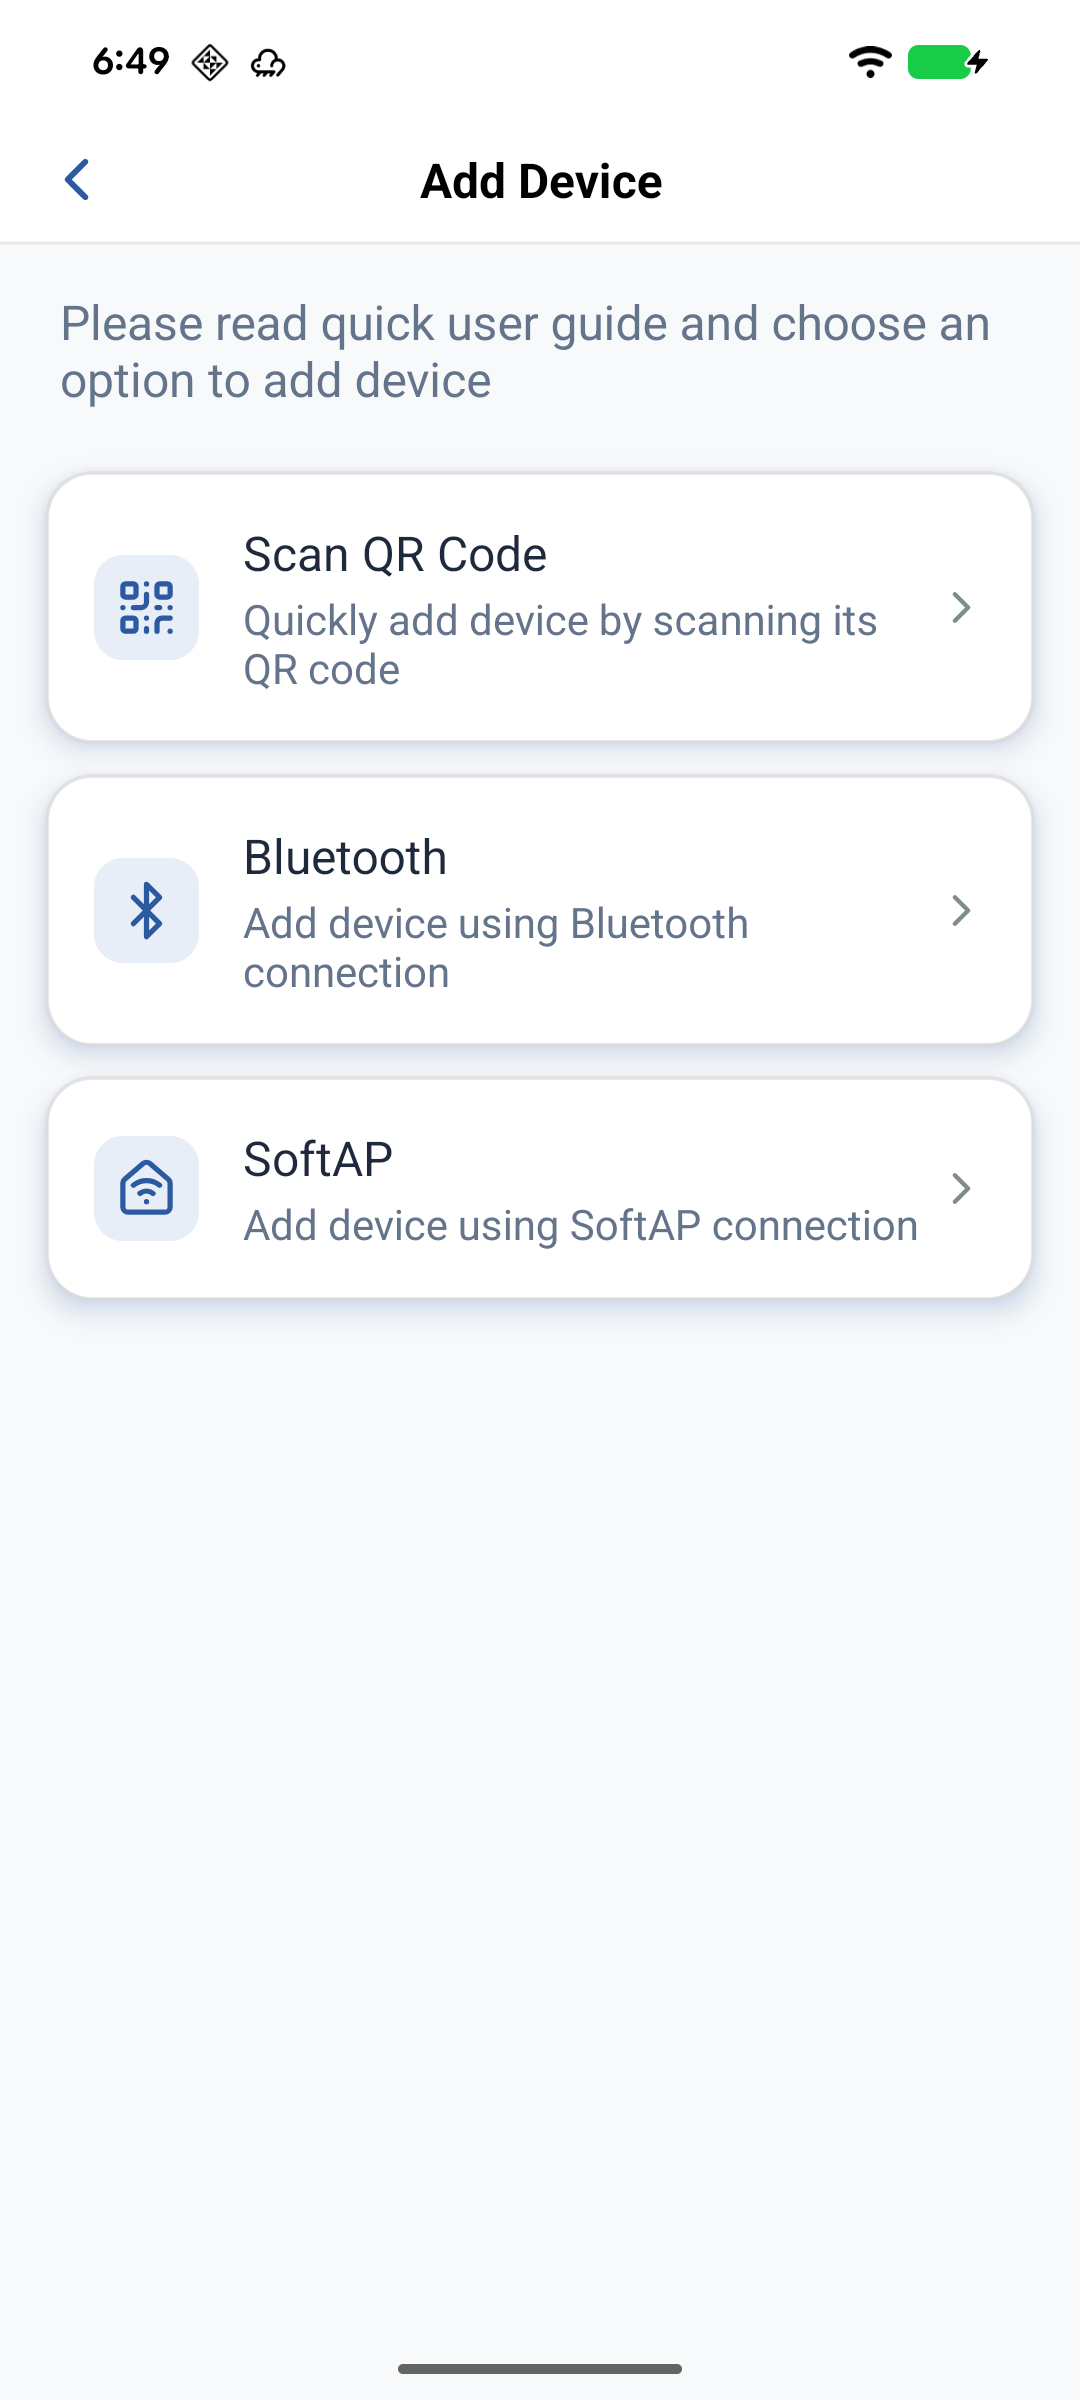Tap the cloud weather status icon
The width and height of the screenshot is (1080, 2400).
pos(268,64)
